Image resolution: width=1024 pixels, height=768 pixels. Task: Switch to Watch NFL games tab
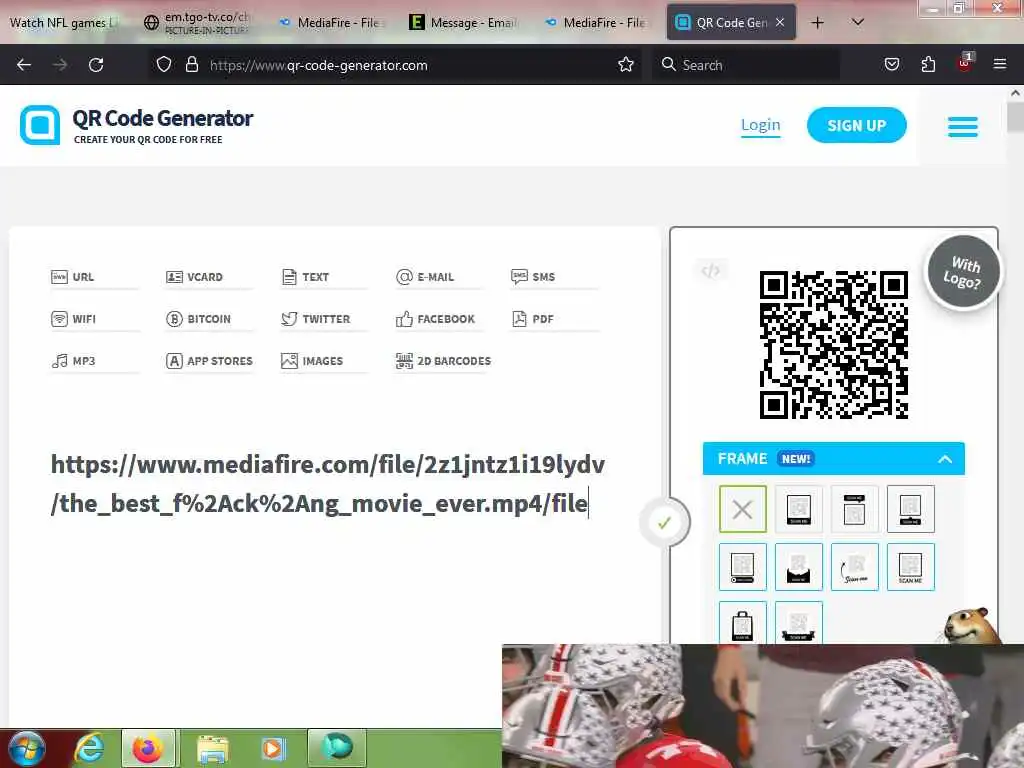(x=62, y=22)
